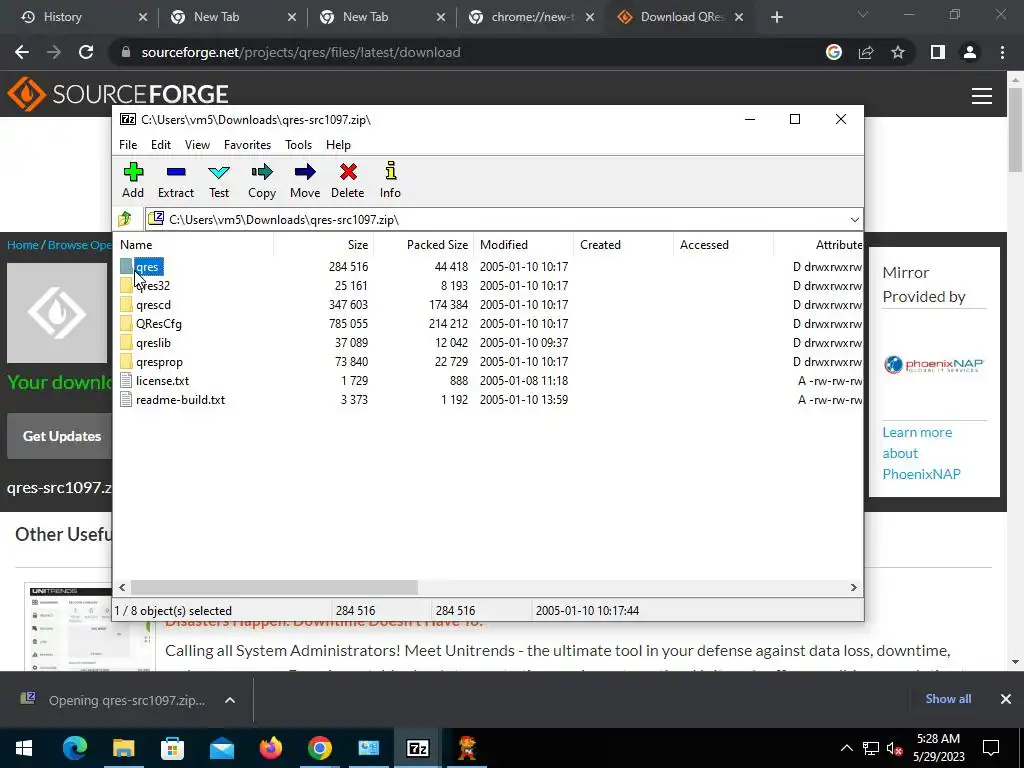Click the horizontal scrollbar in 7-Zip
1024x768 pixels.
[274, 587]
